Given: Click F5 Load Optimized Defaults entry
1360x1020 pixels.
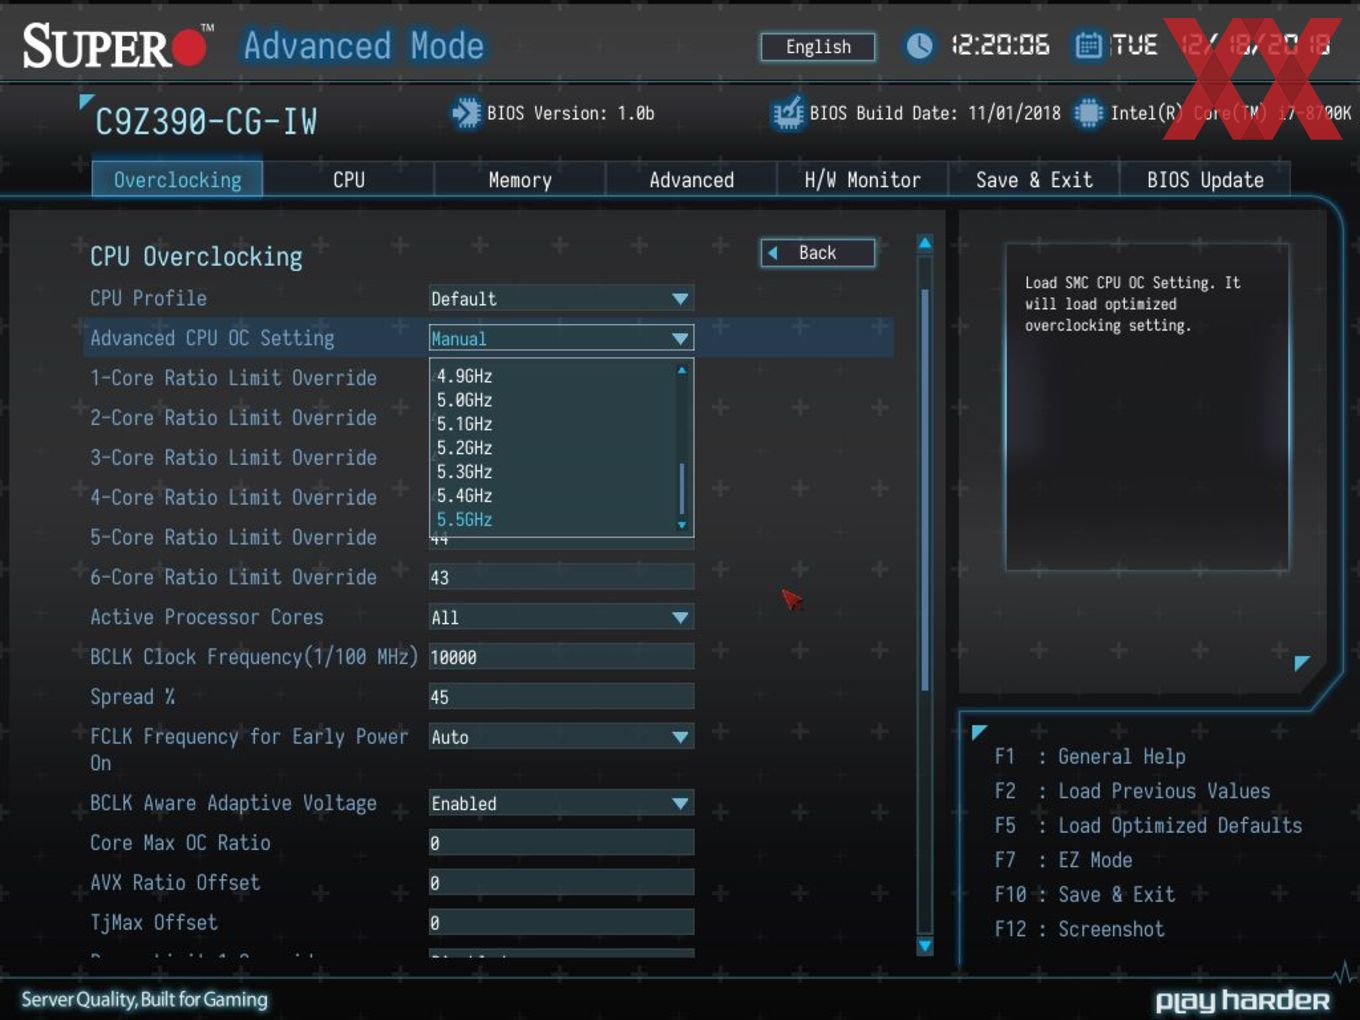Looking at the screenshot, I should click(1148, 826).
